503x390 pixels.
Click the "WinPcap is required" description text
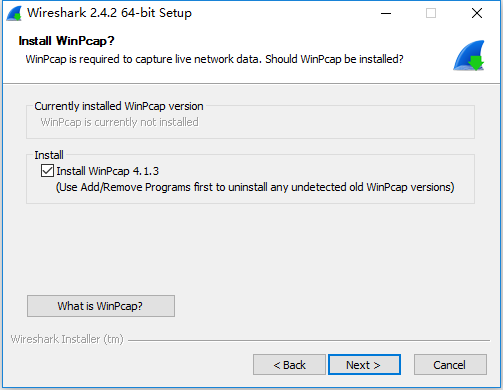point(214,59)
